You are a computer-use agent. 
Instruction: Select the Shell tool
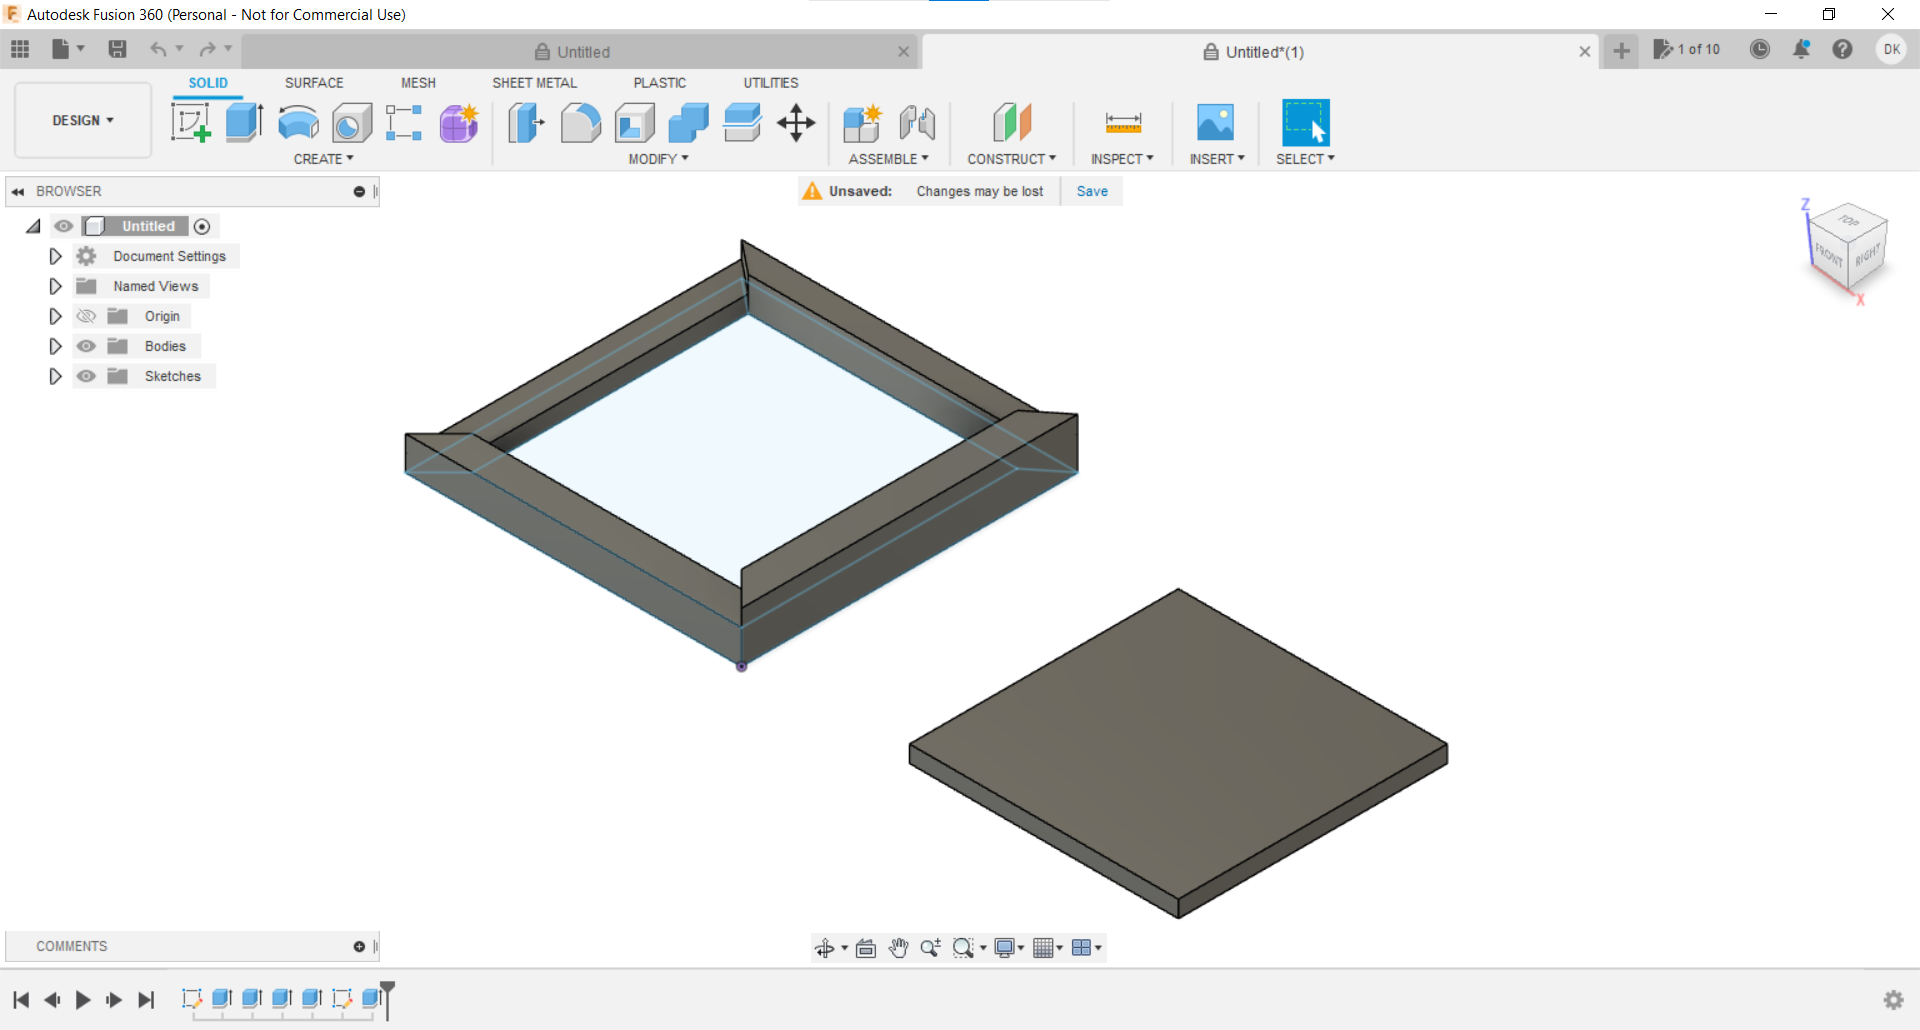(x=636, y=122)
